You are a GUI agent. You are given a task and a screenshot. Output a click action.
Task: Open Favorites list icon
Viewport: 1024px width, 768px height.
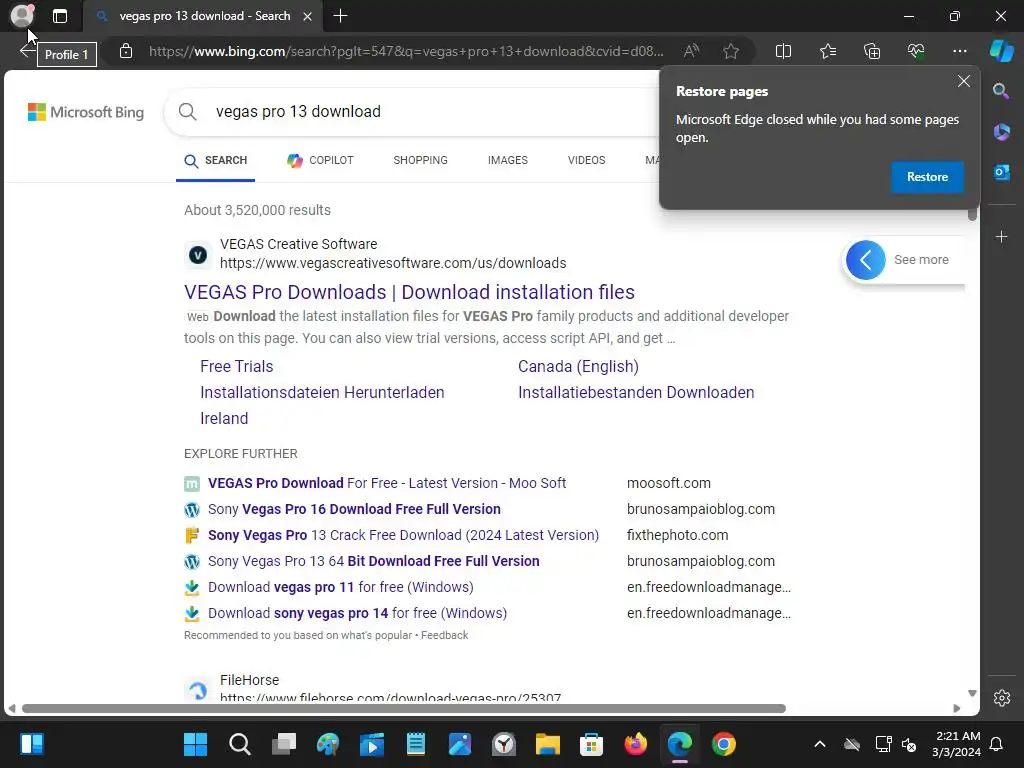(827, 51)
